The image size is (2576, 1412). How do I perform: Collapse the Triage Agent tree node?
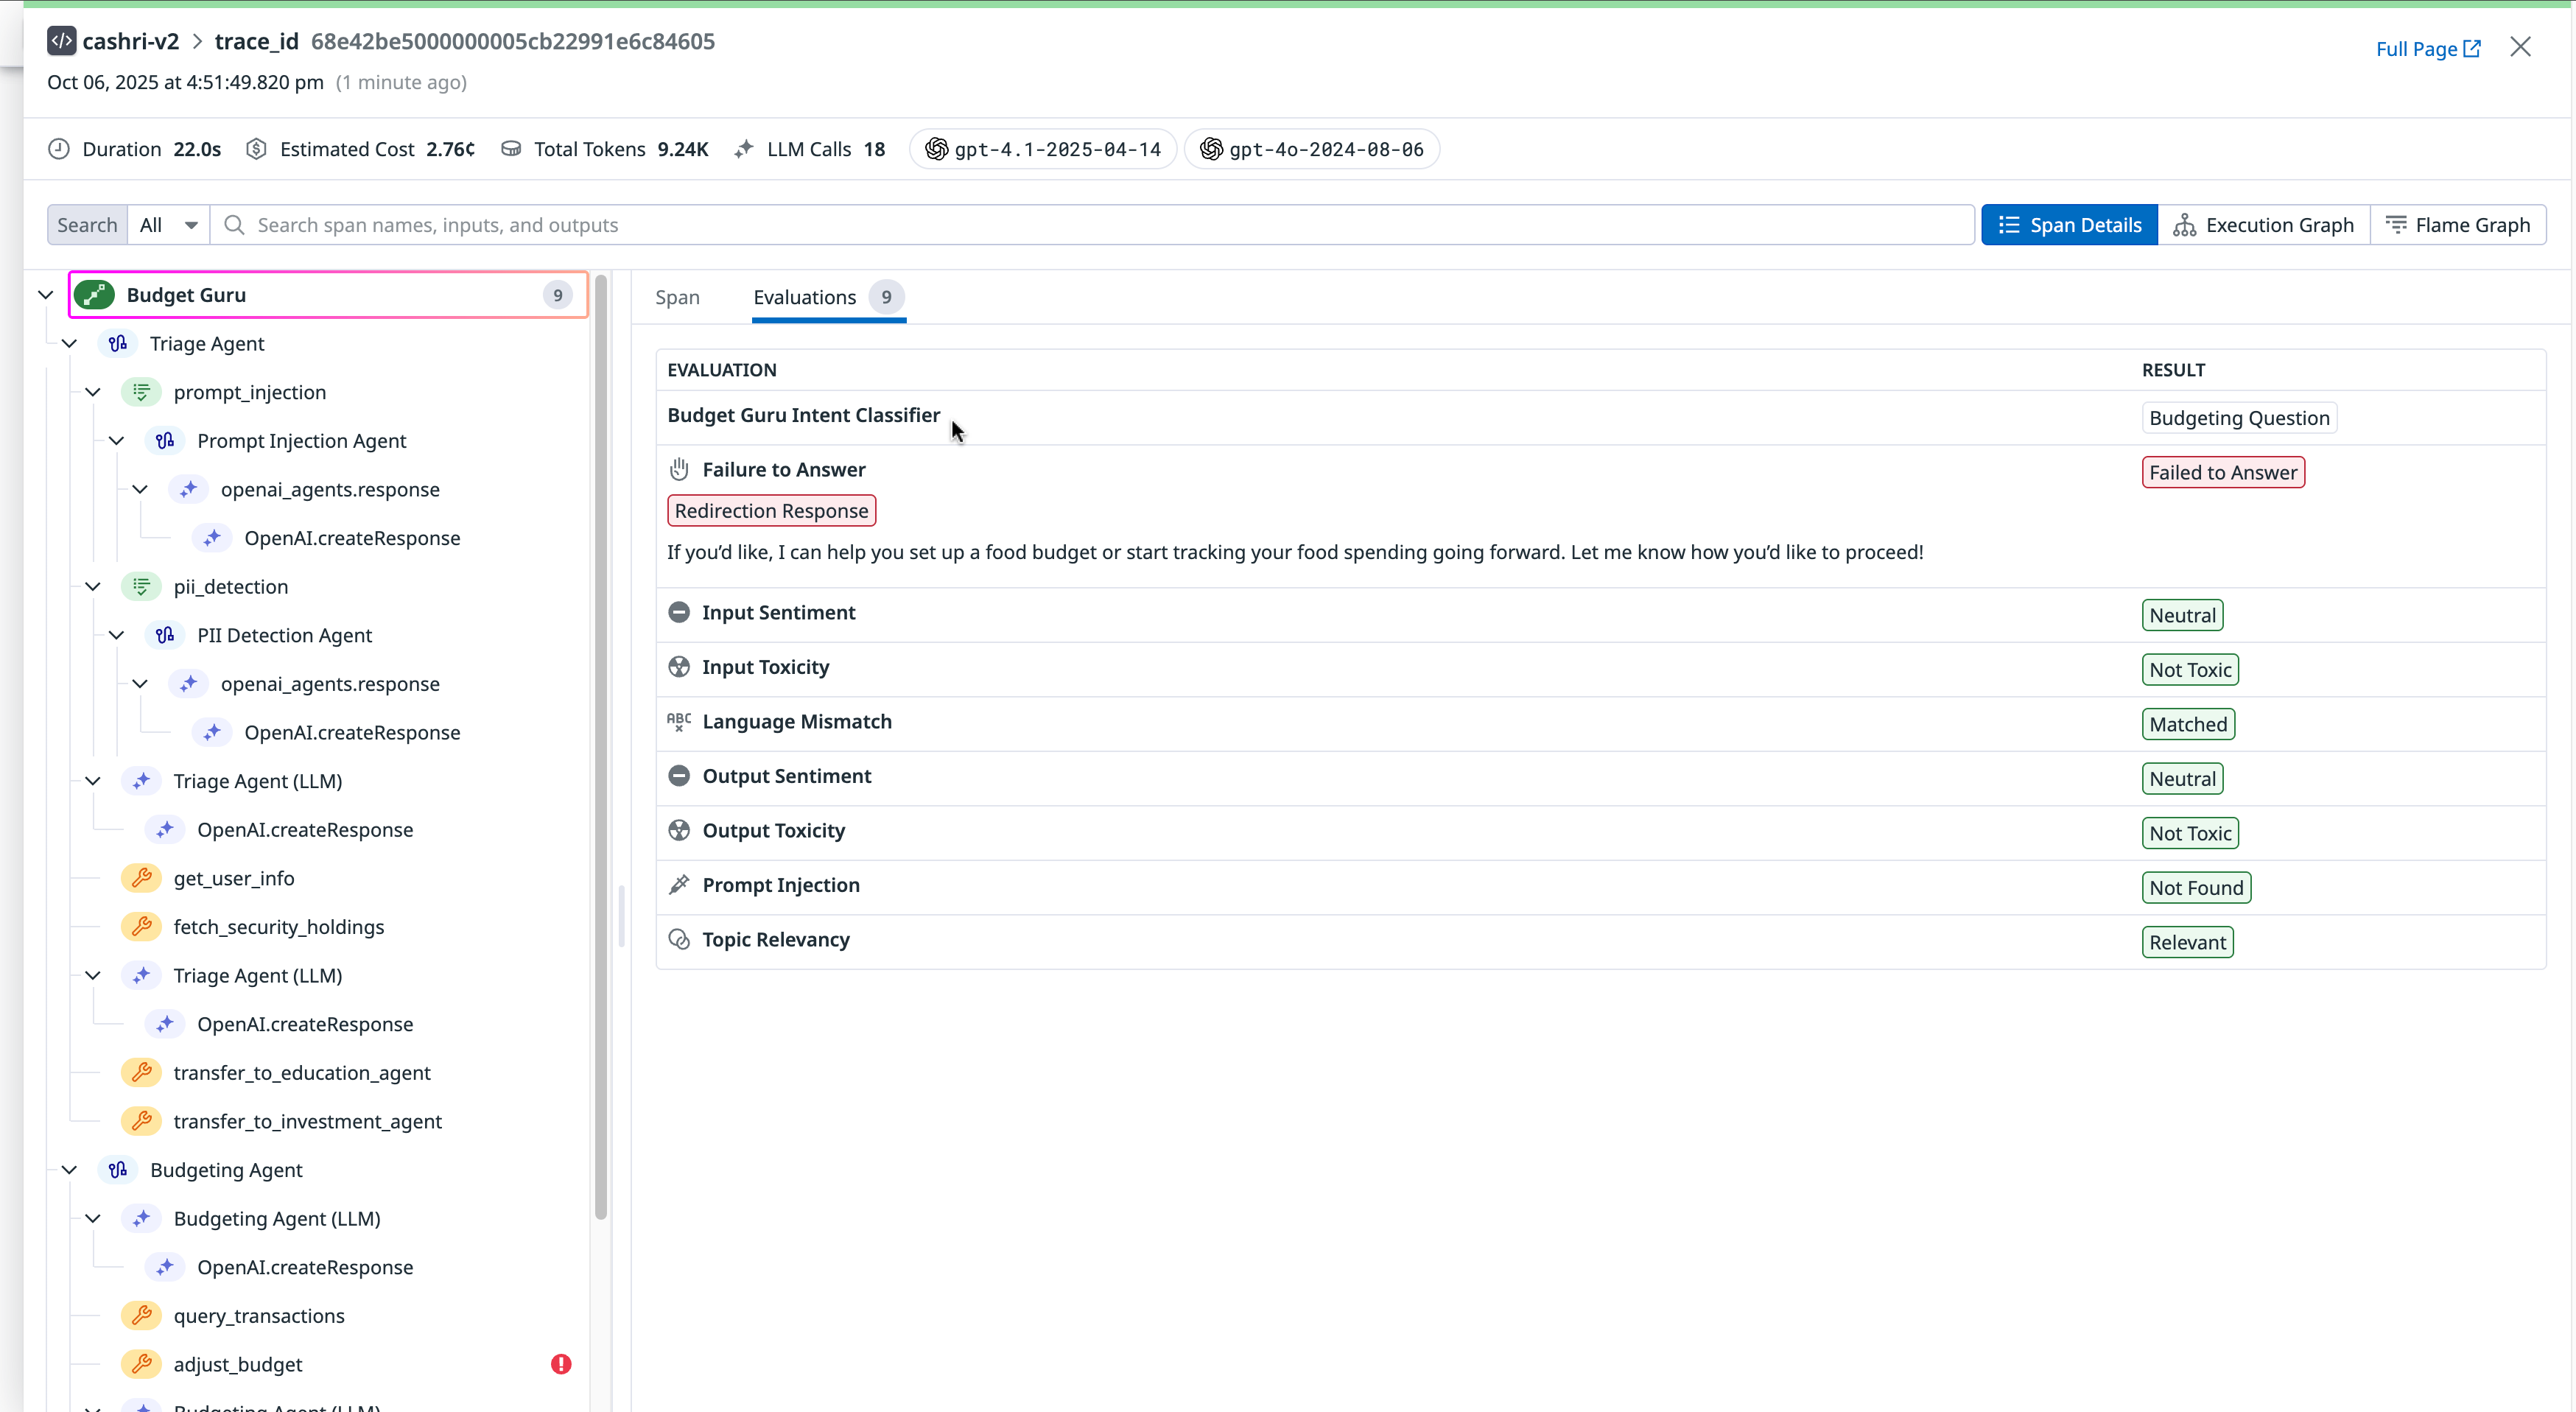(69, 344)
